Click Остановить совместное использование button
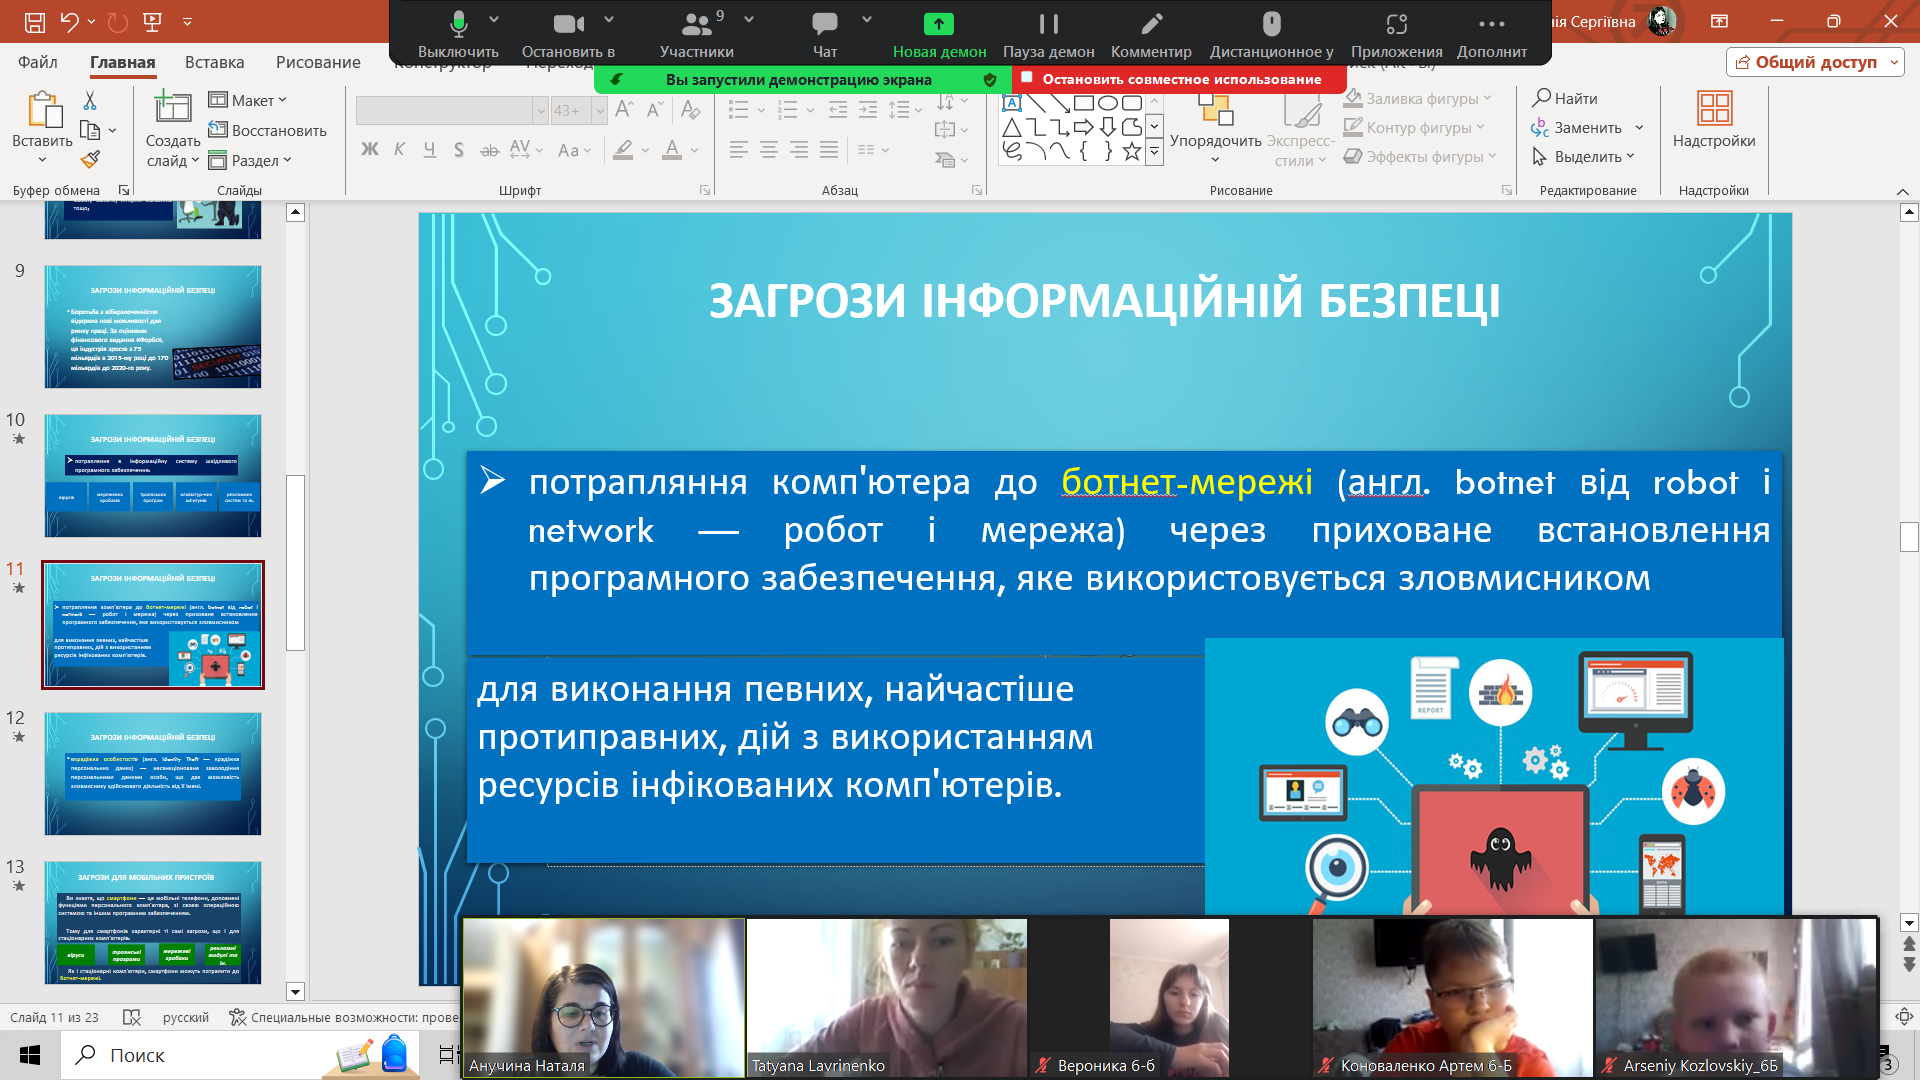 click(x=1179, y=79)
